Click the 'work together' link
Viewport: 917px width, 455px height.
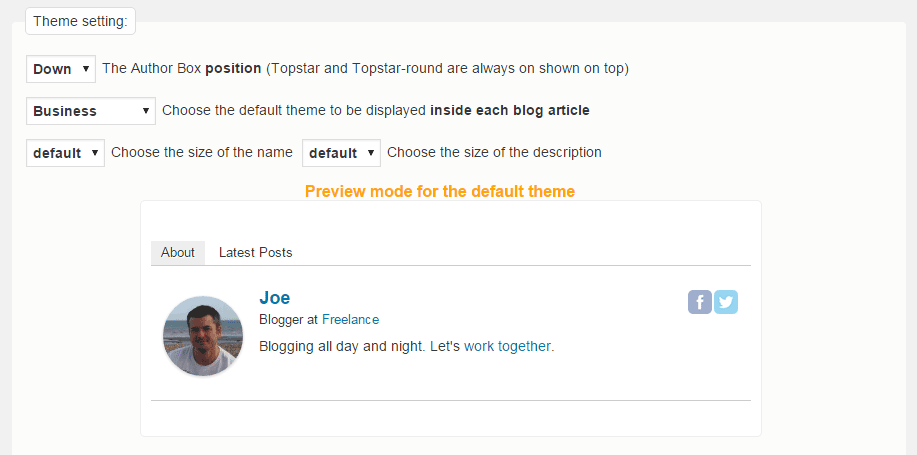pos(507,346)
